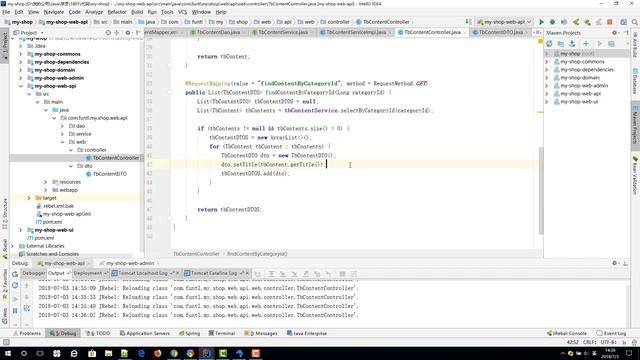Run Maven build green arrow
This screenshot has width=640, height=360.
(600, 43)
